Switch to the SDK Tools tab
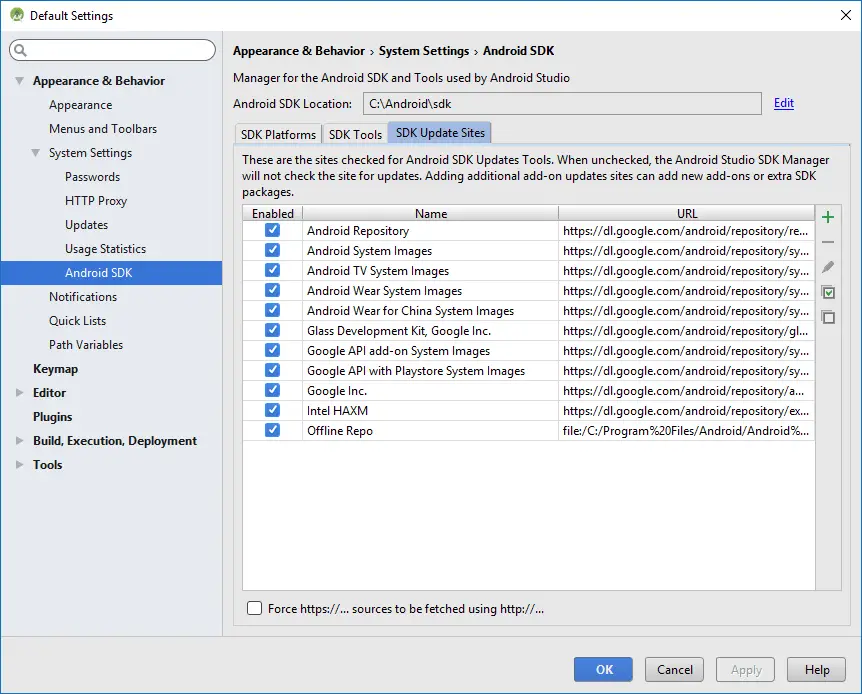The height and width of the screenshot is (694, 862). click(355, 134)
